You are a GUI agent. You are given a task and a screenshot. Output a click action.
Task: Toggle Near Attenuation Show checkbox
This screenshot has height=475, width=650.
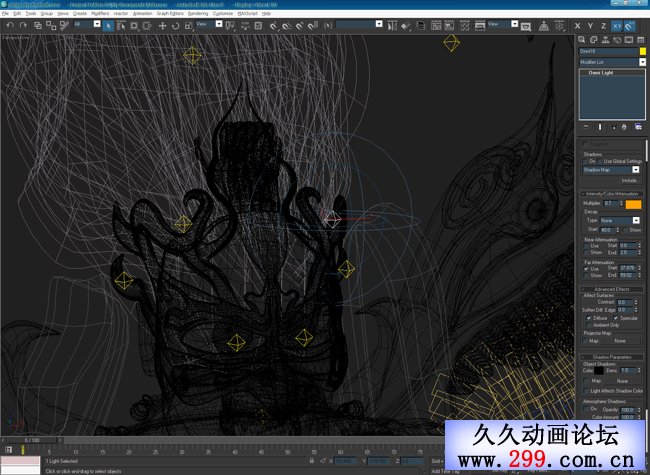[x=587, y=252]
